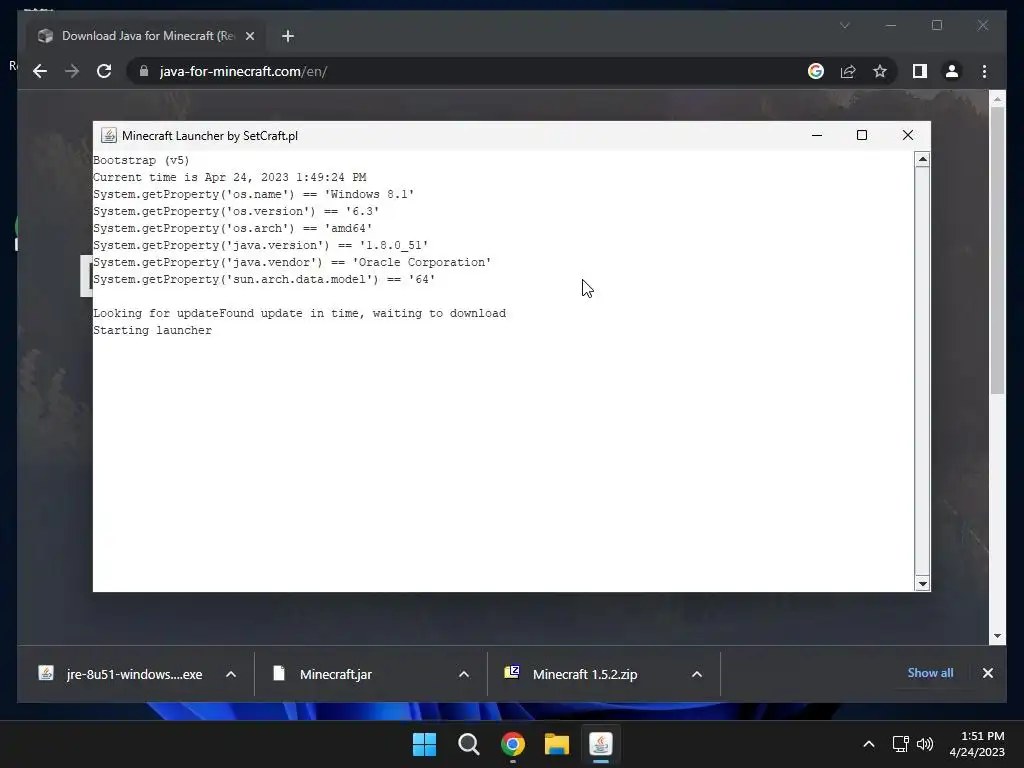Close the Minecraft Launcher window
This screenshot has height=768, width=1024.
pos(908,135)
